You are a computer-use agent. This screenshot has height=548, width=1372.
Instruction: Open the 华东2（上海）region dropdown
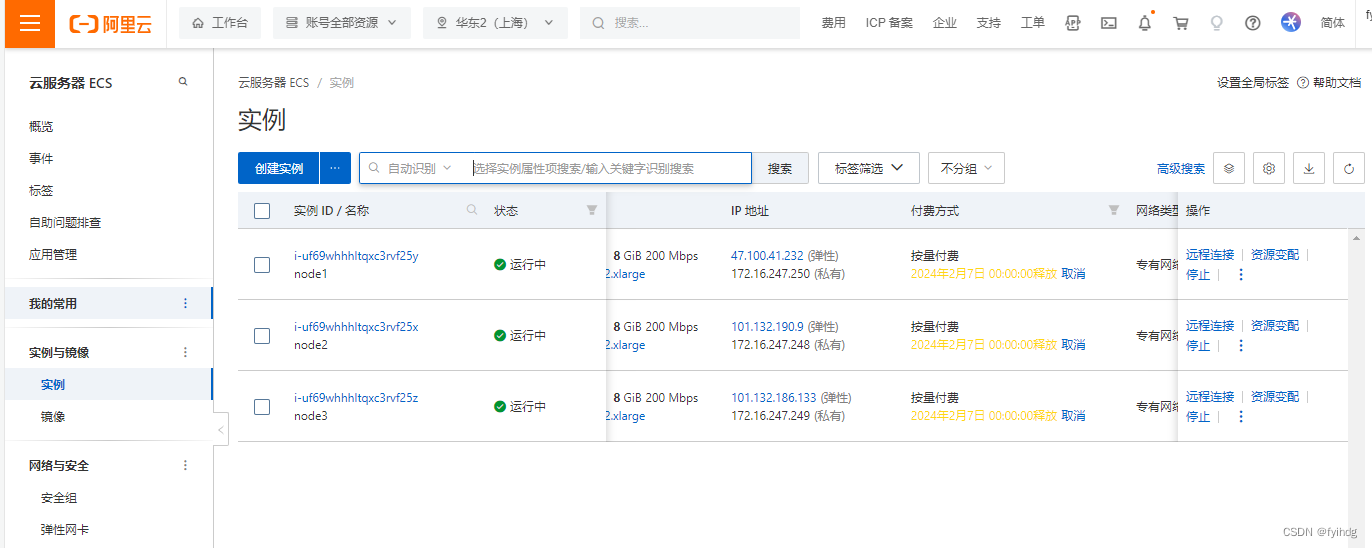point(495,23)
